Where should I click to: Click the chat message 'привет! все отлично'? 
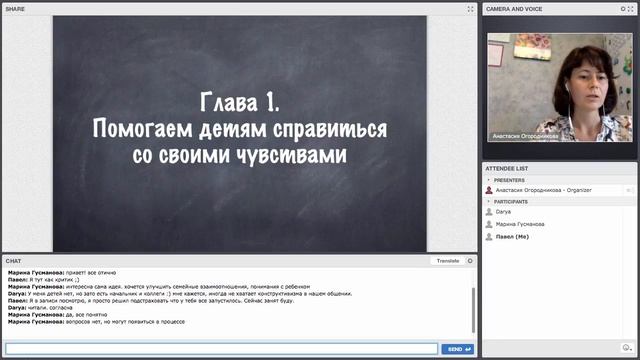tap(91, 273)
